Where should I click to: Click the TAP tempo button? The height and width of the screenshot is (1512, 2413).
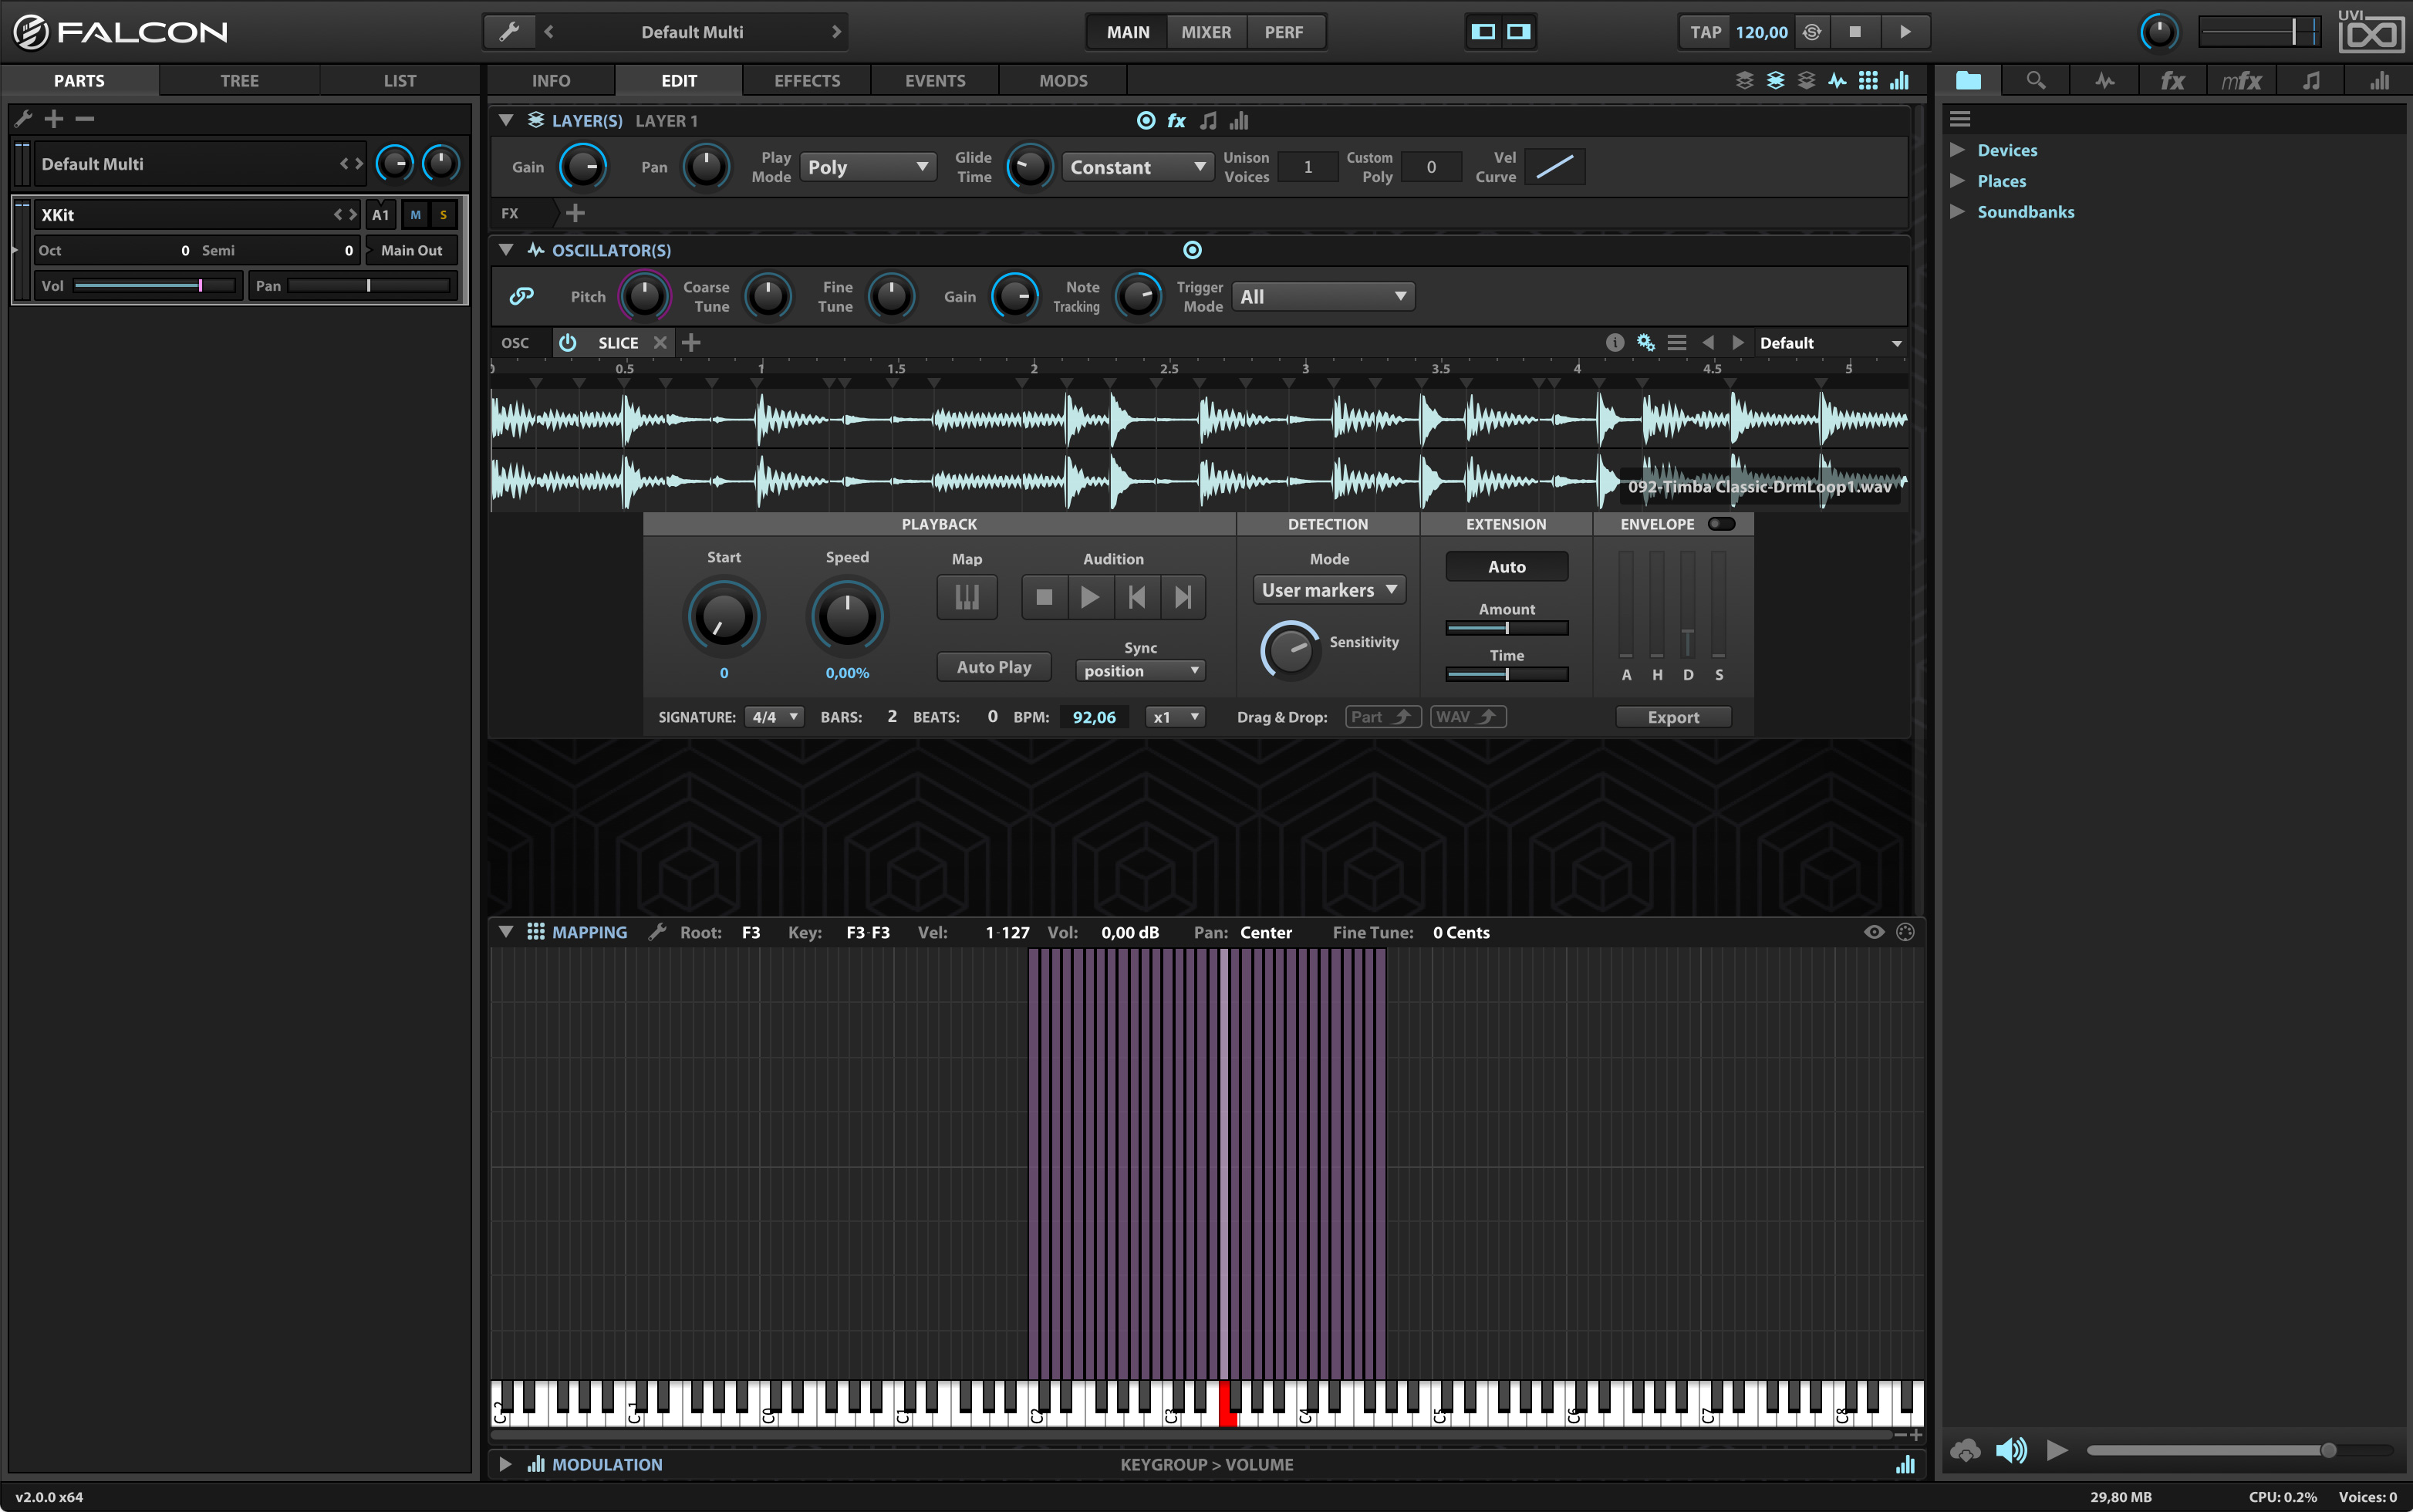tap(1706, 32)
